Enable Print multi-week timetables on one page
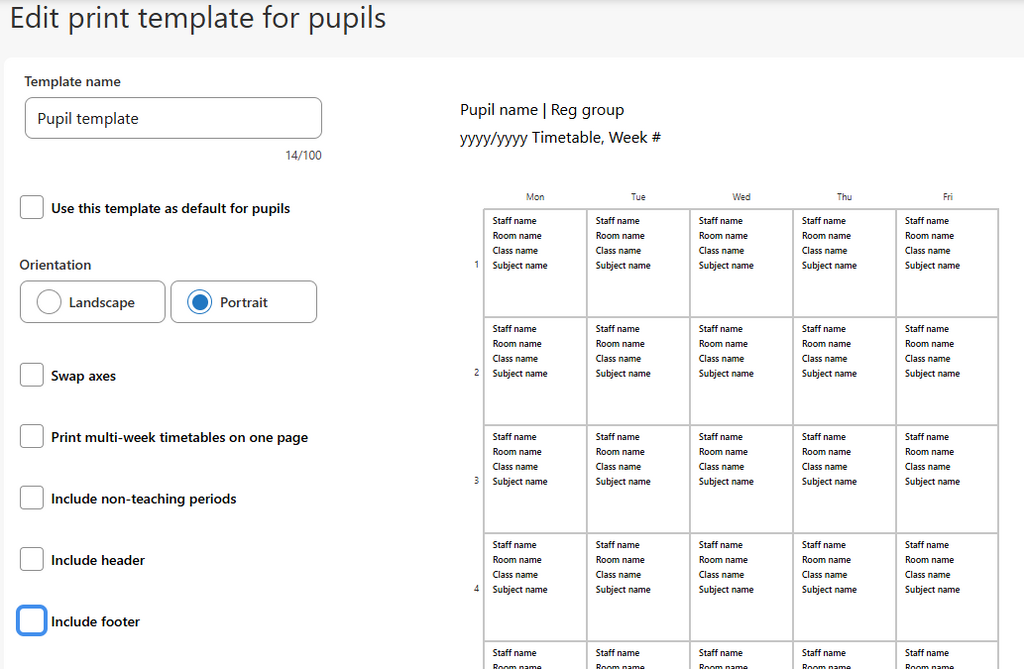This screenshot has height=669, width=1024. 31,436
